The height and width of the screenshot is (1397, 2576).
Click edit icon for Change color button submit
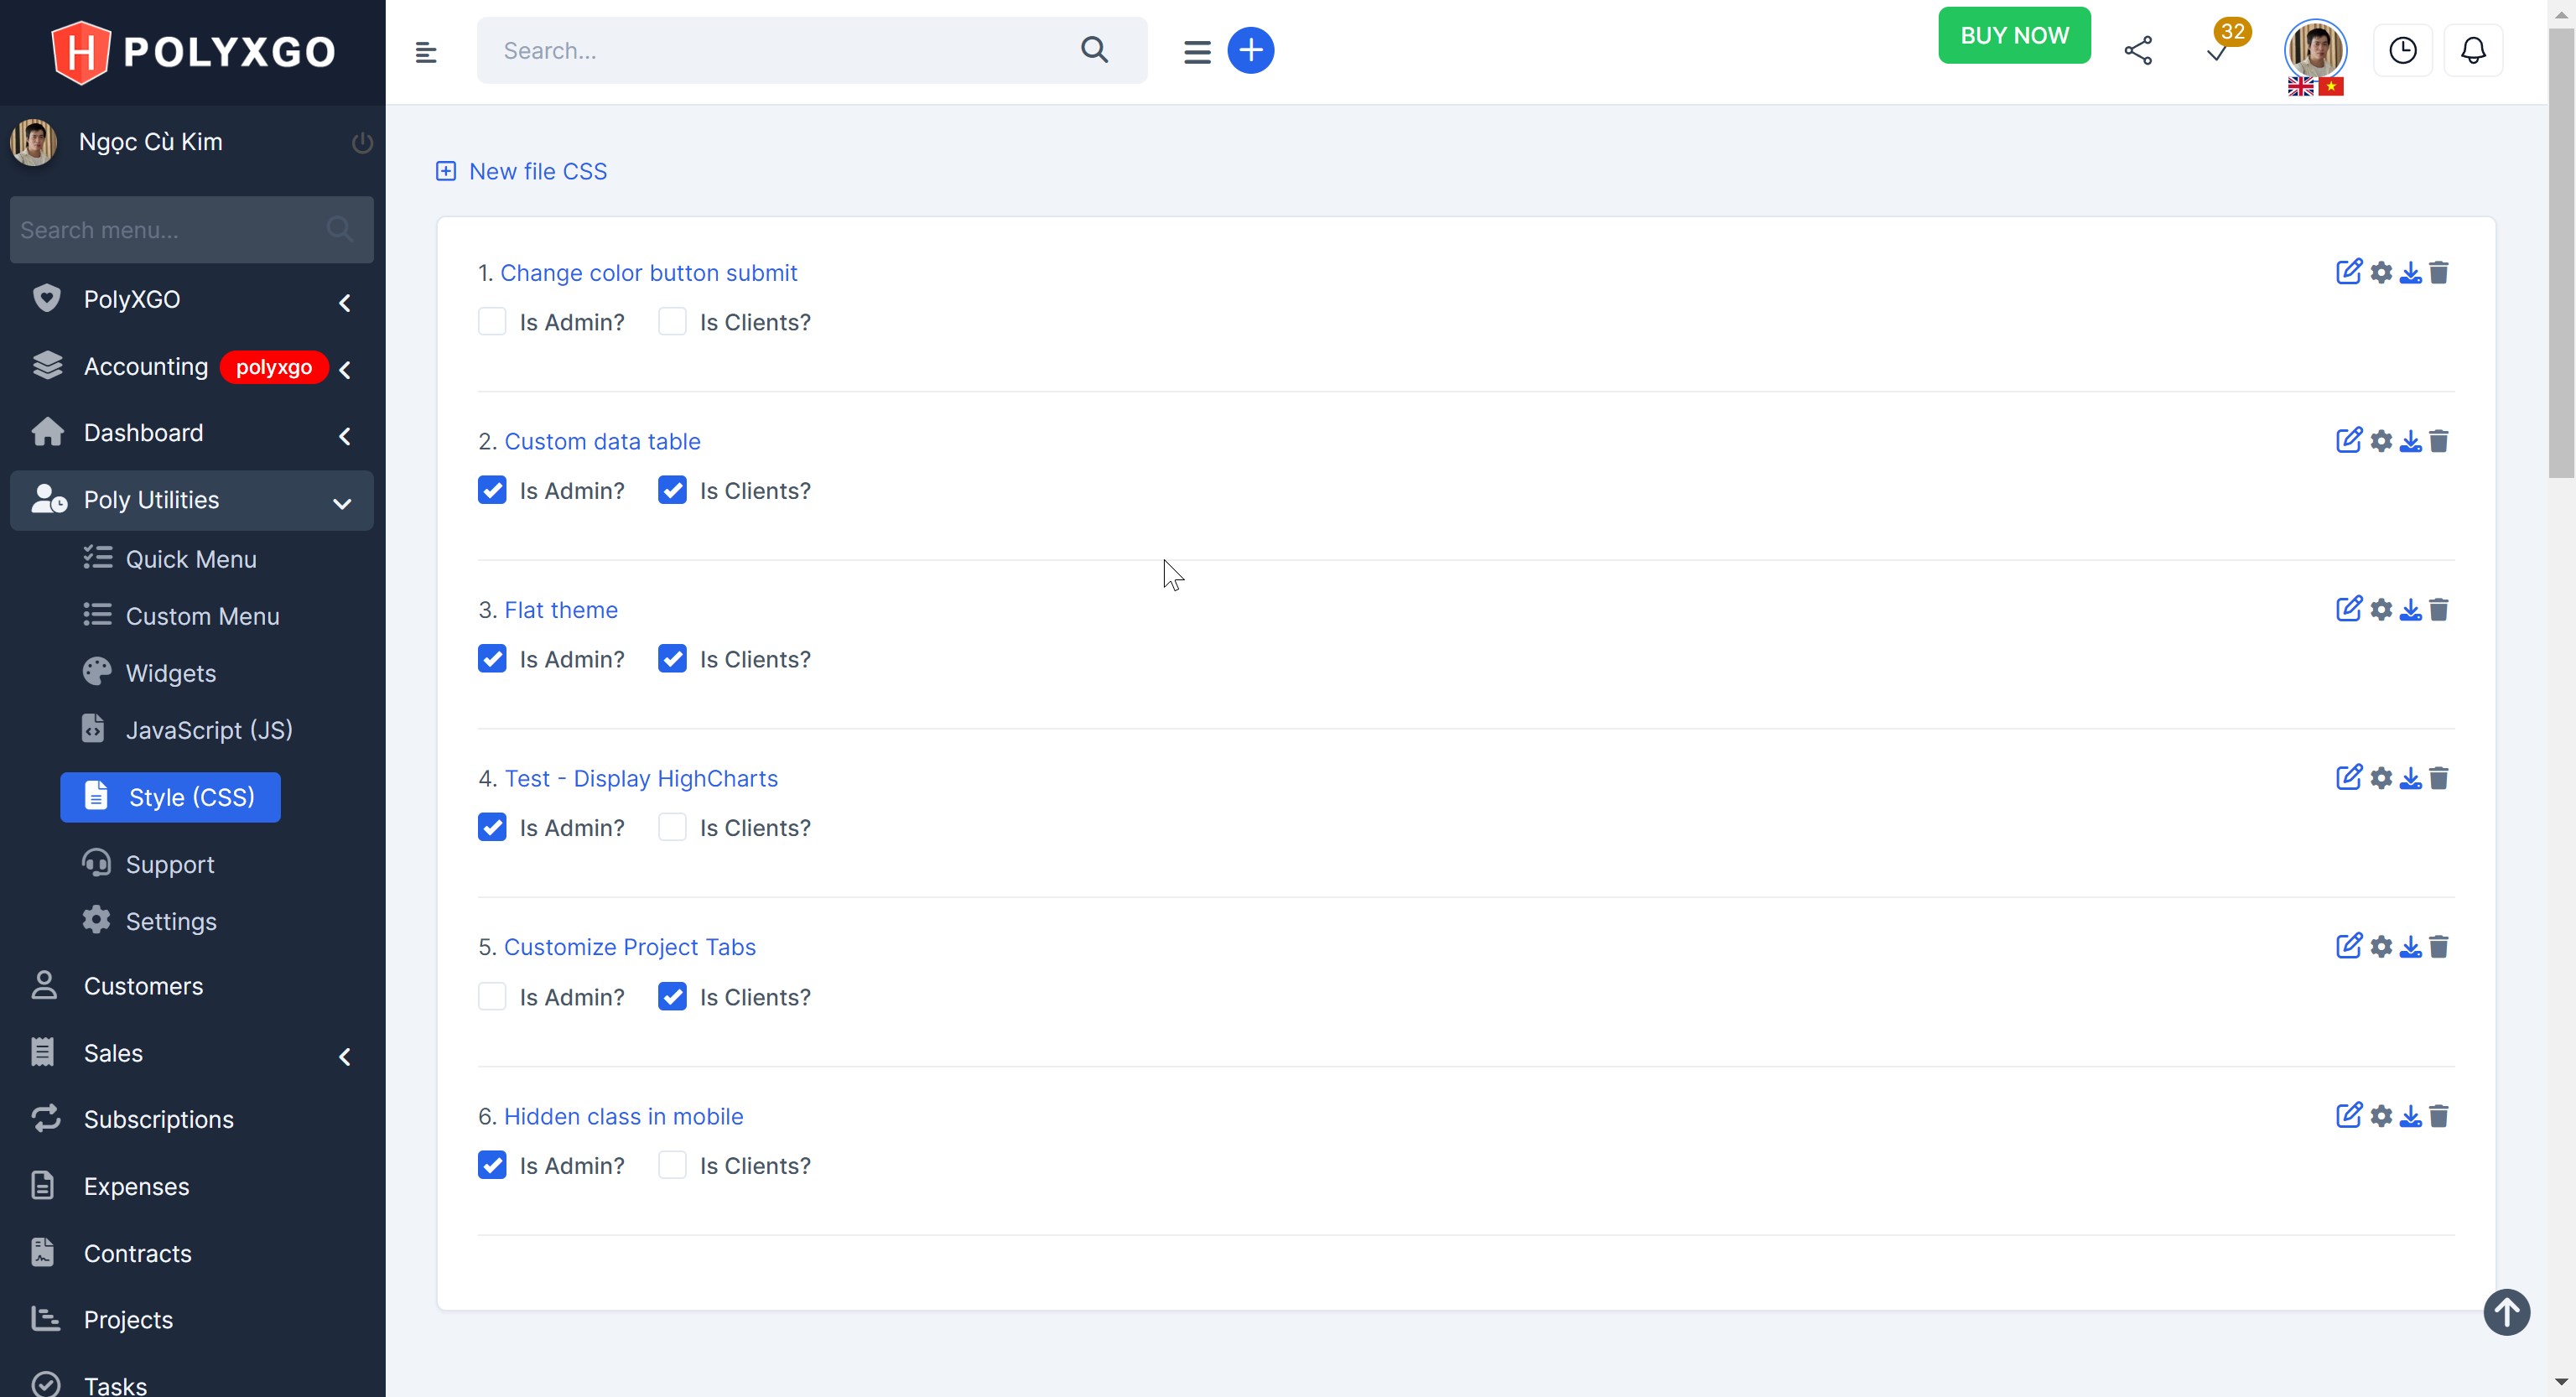point(2348,272)
